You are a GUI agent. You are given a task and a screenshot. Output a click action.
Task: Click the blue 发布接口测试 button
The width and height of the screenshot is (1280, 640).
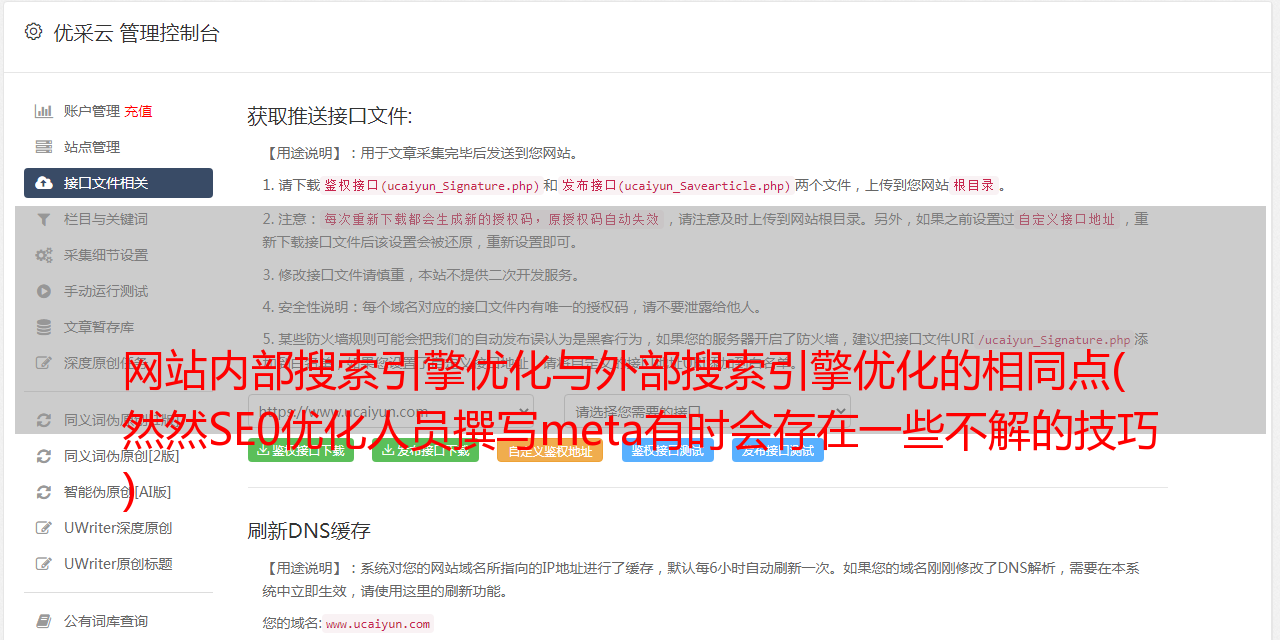coord(778,451)
